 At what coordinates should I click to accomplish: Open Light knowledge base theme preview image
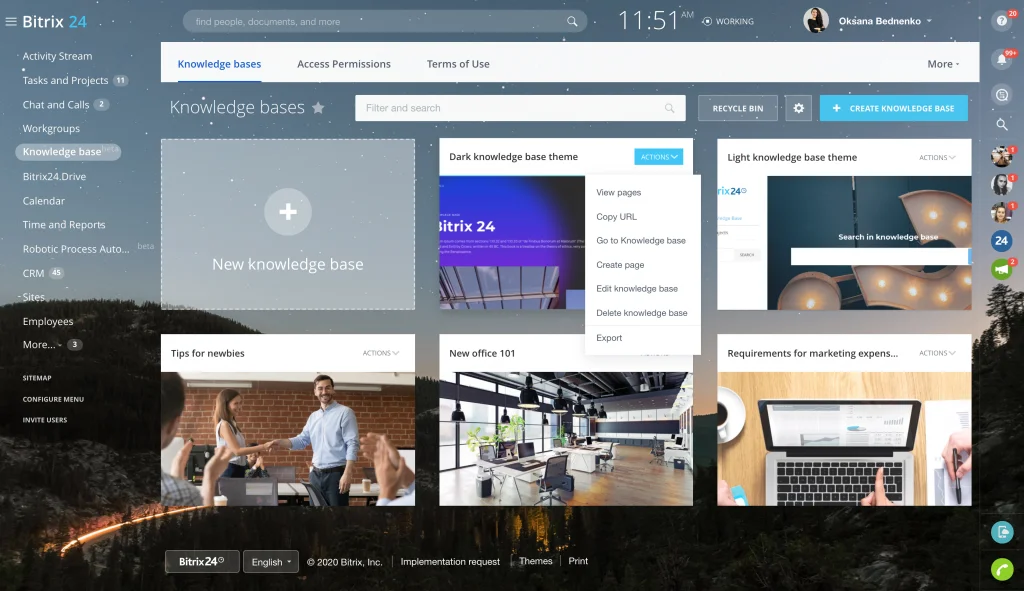coord(844,243)
